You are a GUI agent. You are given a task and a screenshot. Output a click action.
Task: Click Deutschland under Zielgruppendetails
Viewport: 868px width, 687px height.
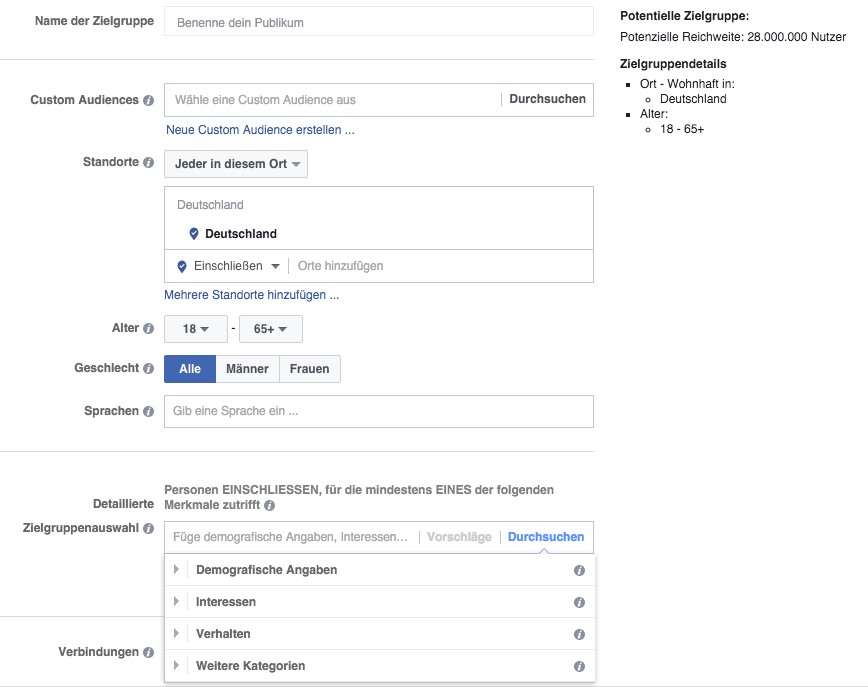coord(693,99)
